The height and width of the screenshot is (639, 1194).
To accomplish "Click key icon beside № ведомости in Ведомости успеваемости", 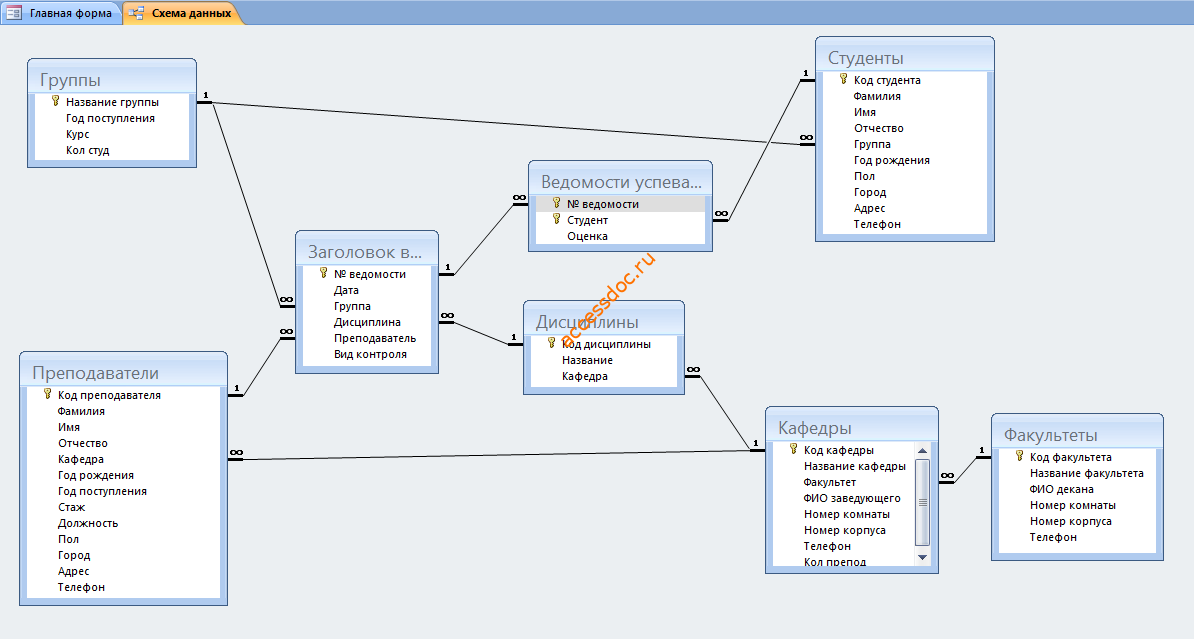I will (557, 203).
